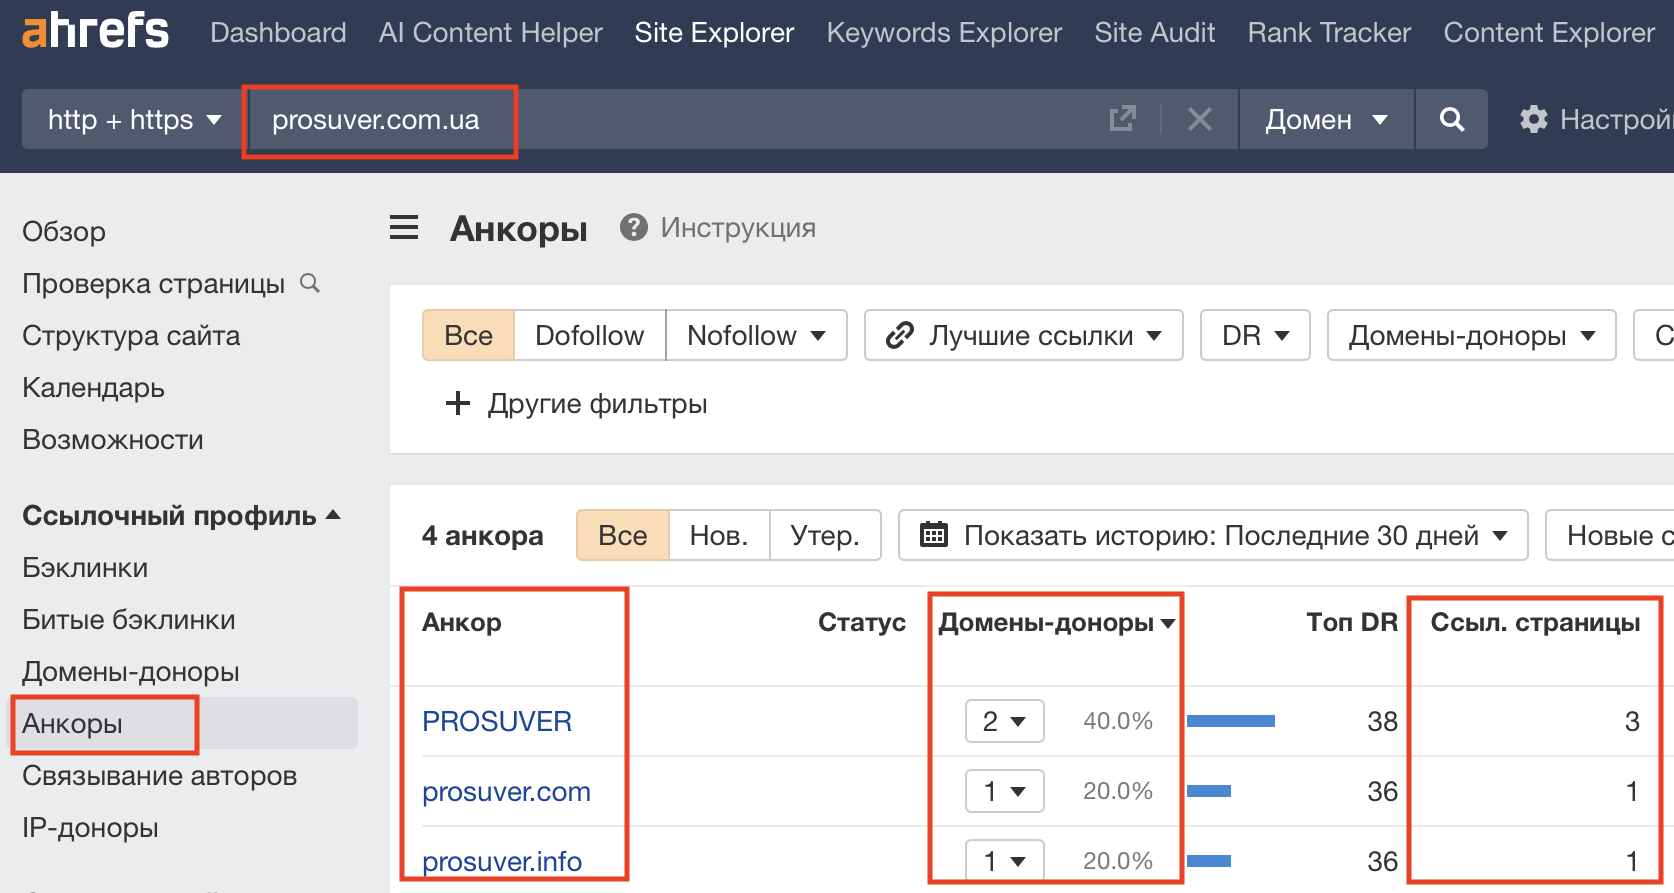
Task: Open the Домен mode dropdown
Action: [1326, 119]
